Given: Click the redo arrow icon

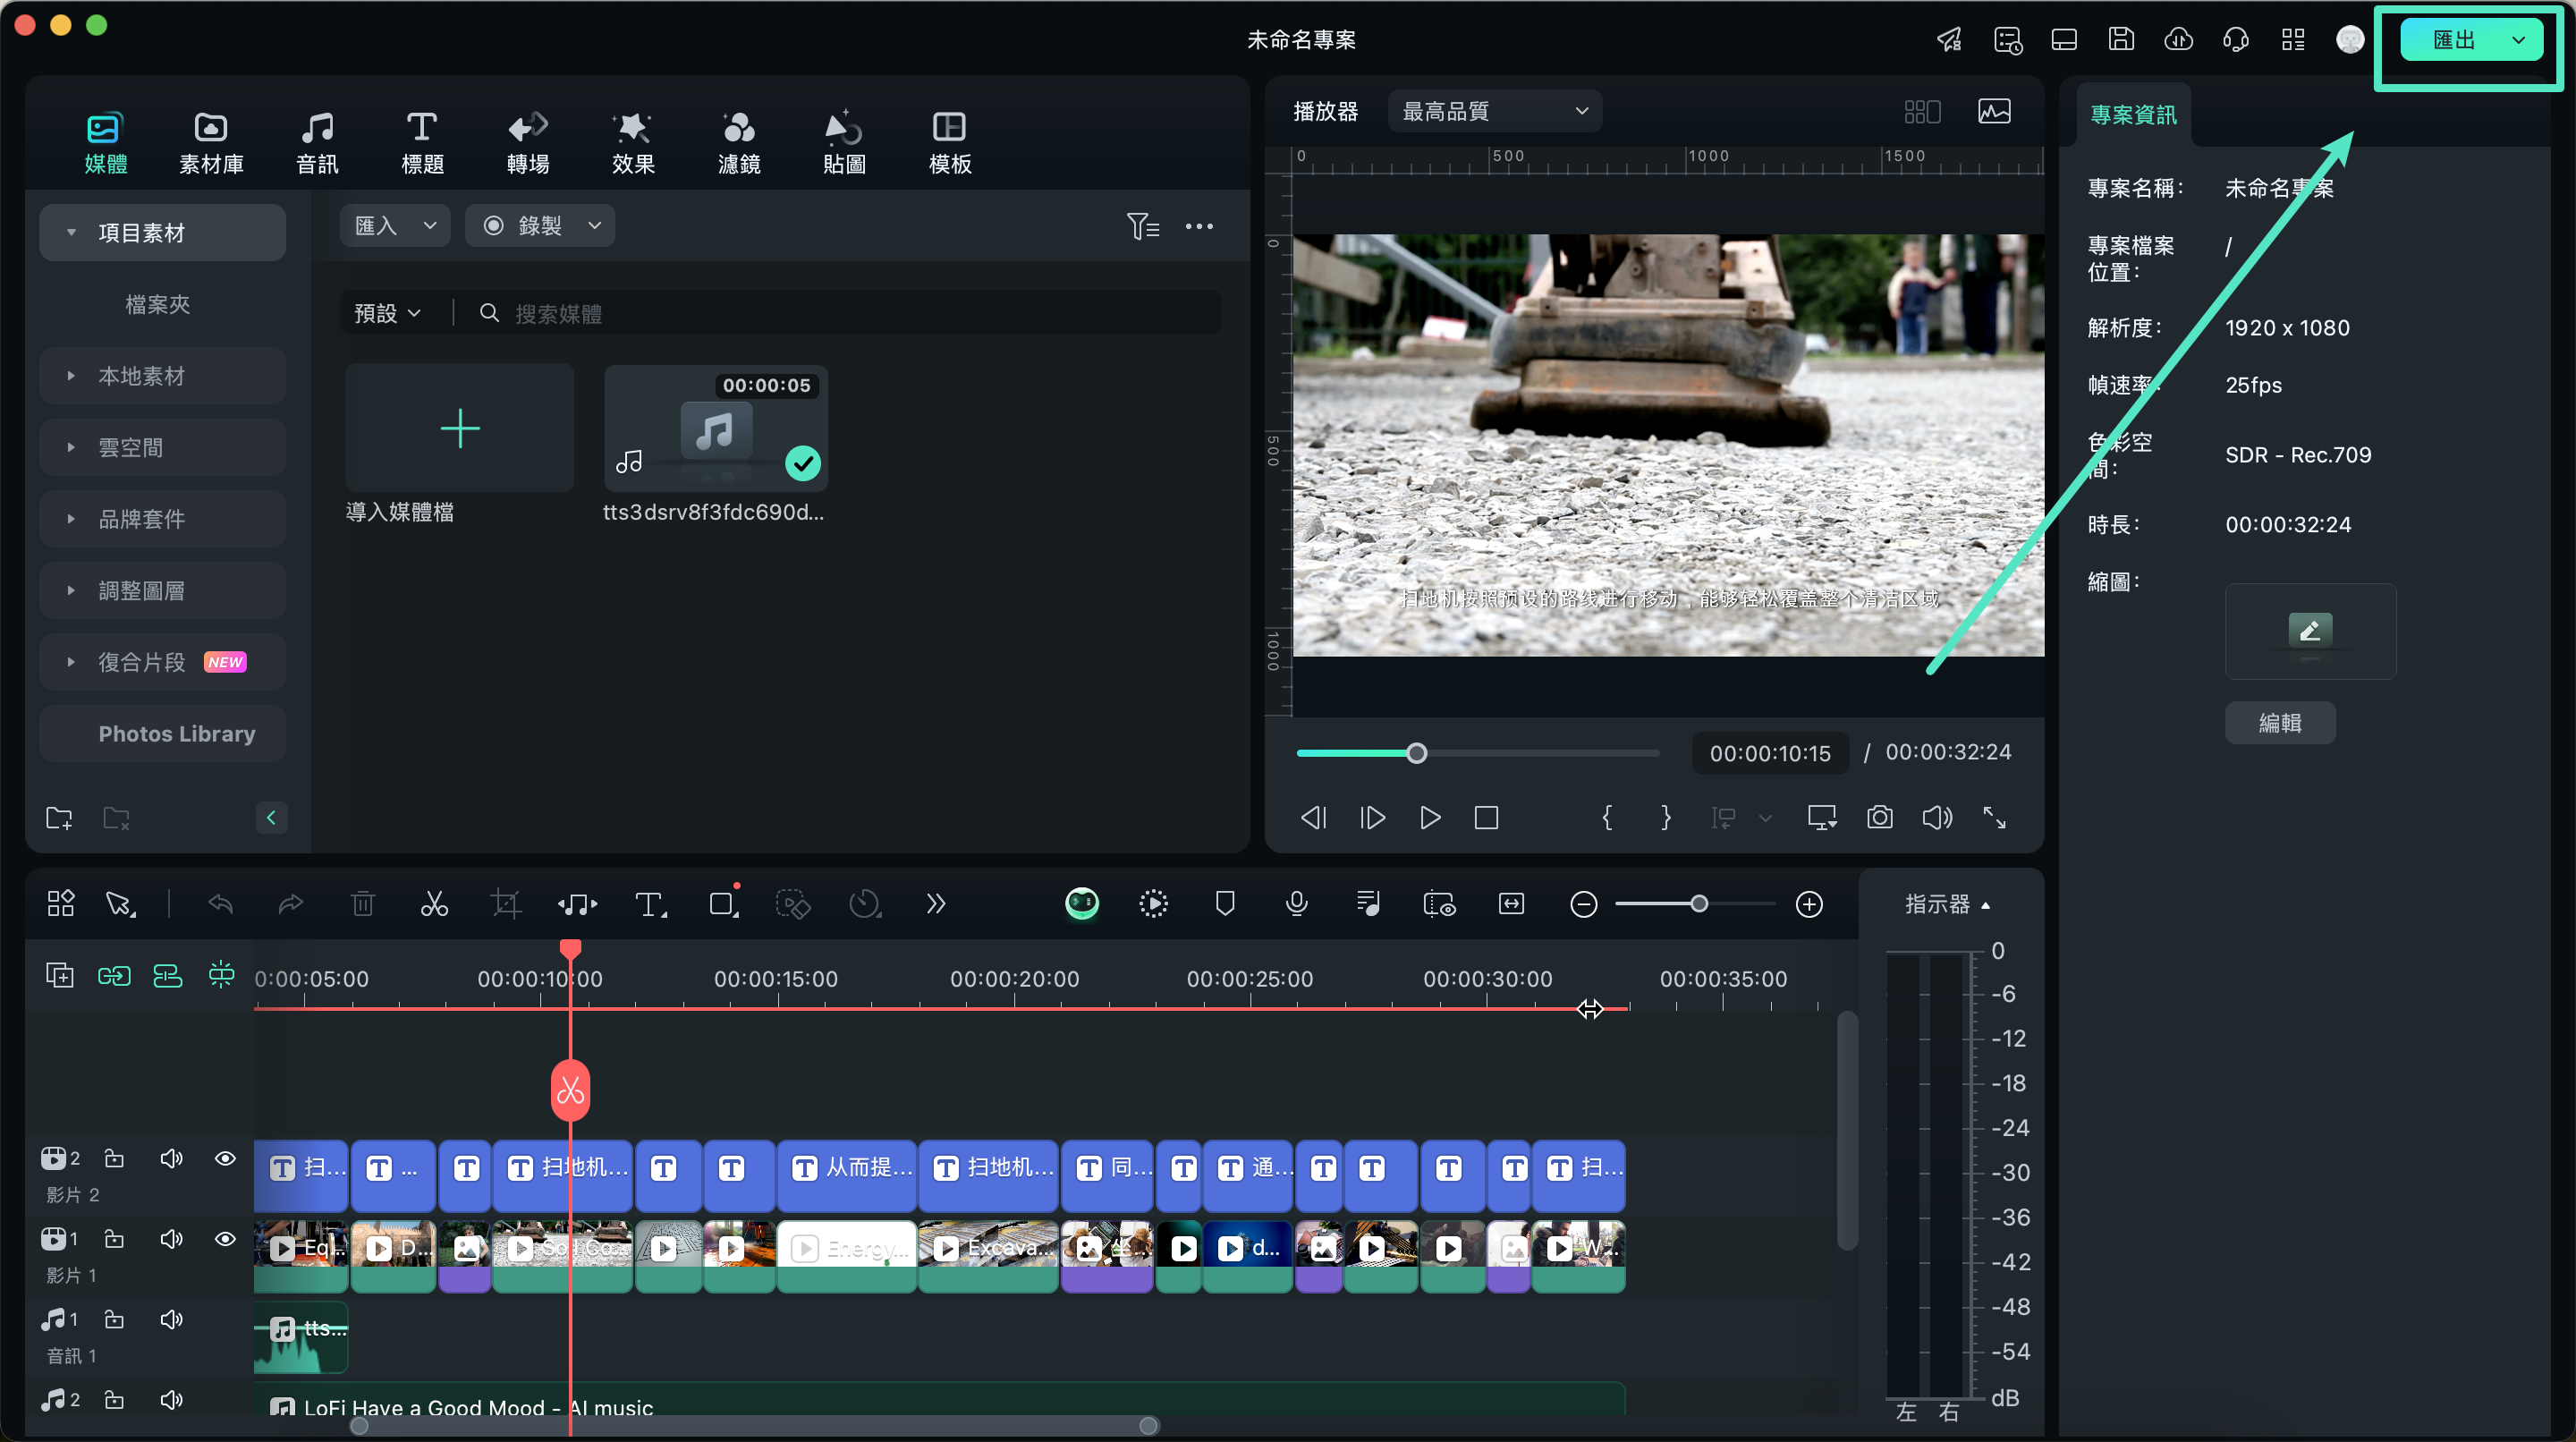Looking at the screenshot, I should pyautogui.click(x=291, y=904).
